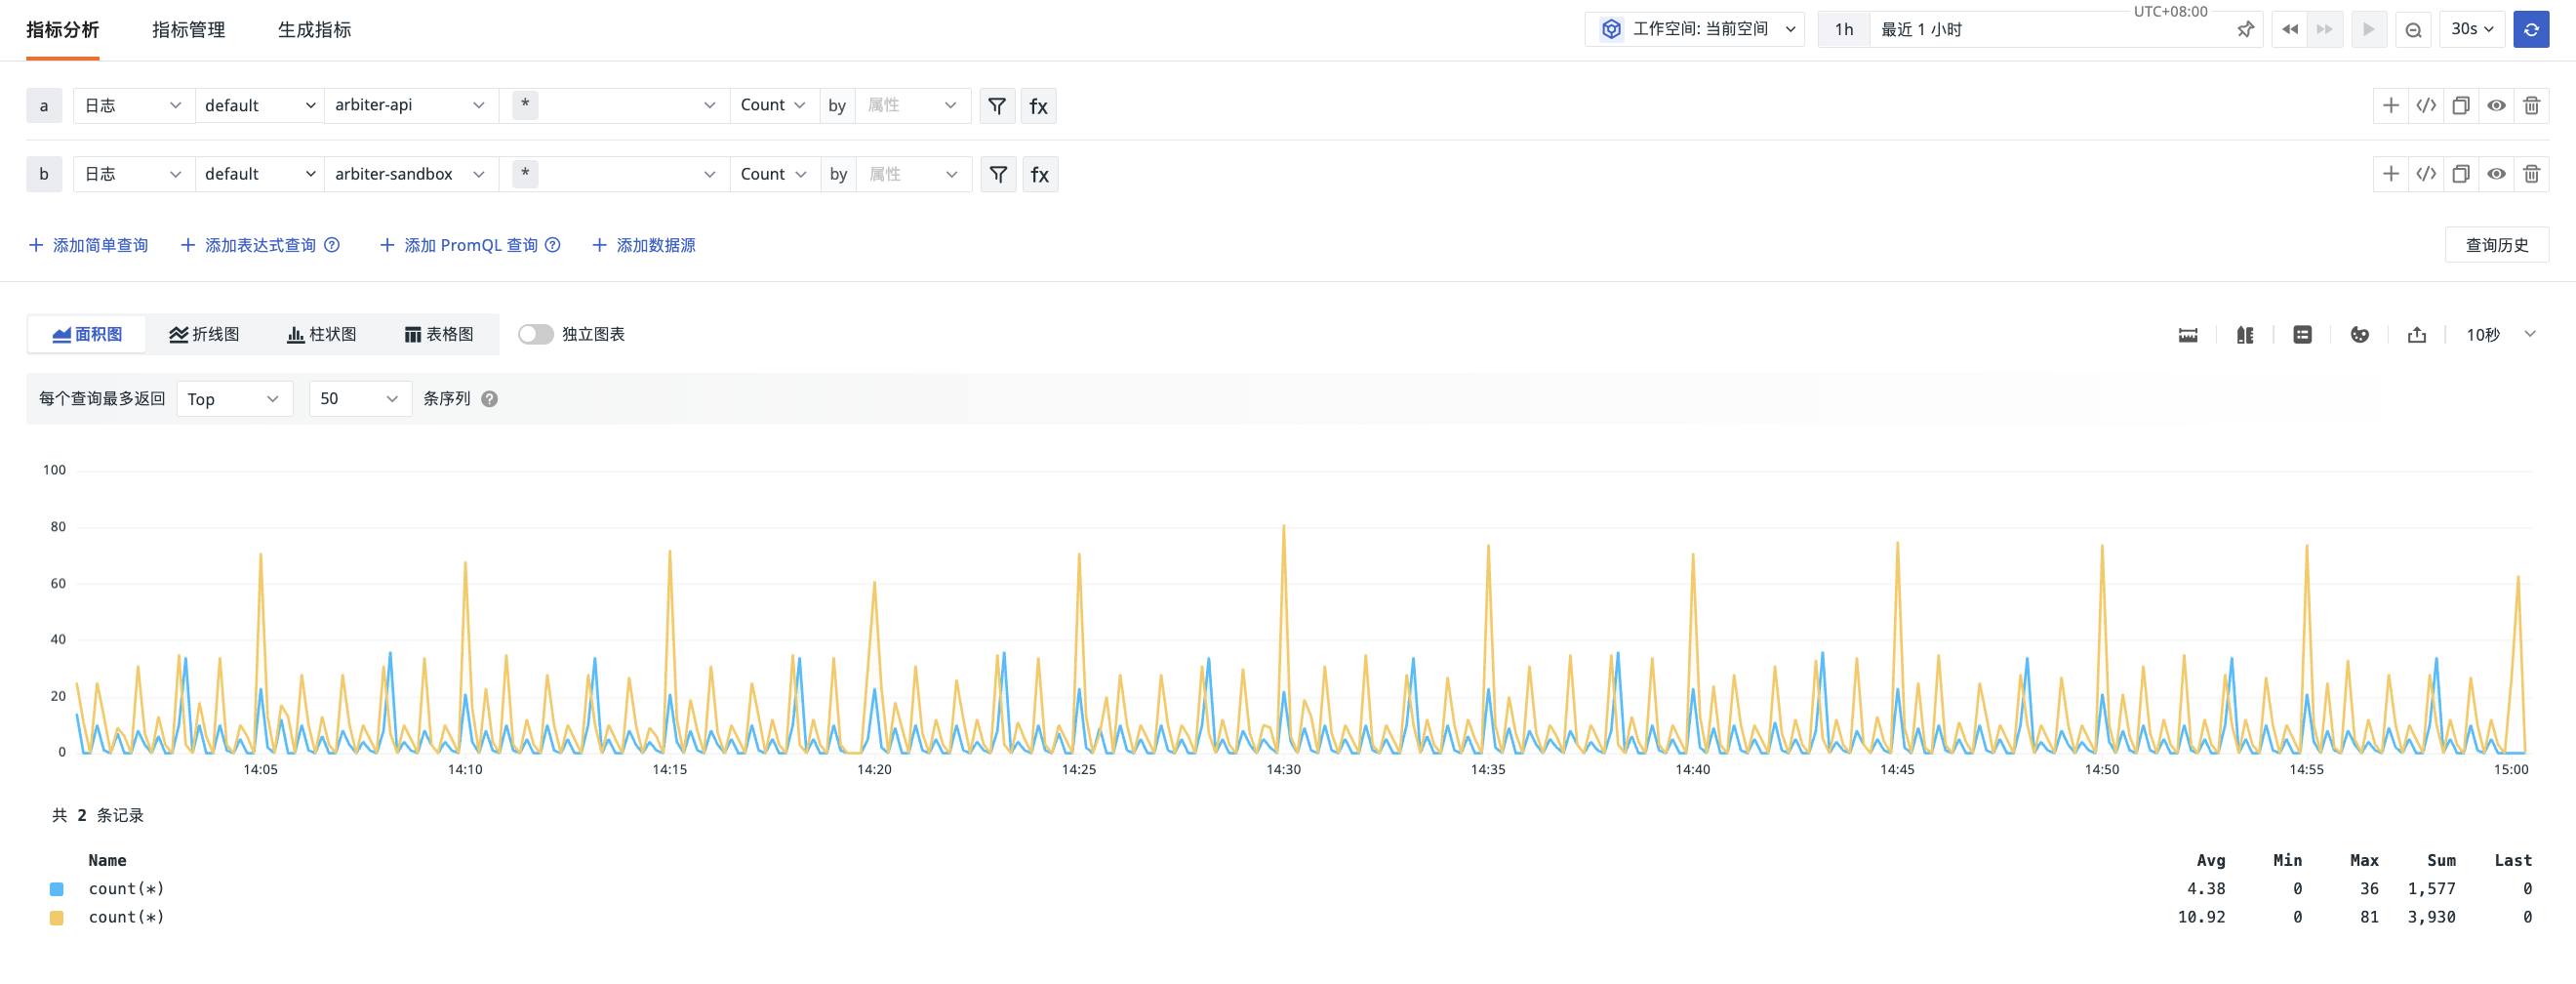Click the export icon in the chart toolbar
Screen dimensions: 2576x984
click(x=2417, y=335)
